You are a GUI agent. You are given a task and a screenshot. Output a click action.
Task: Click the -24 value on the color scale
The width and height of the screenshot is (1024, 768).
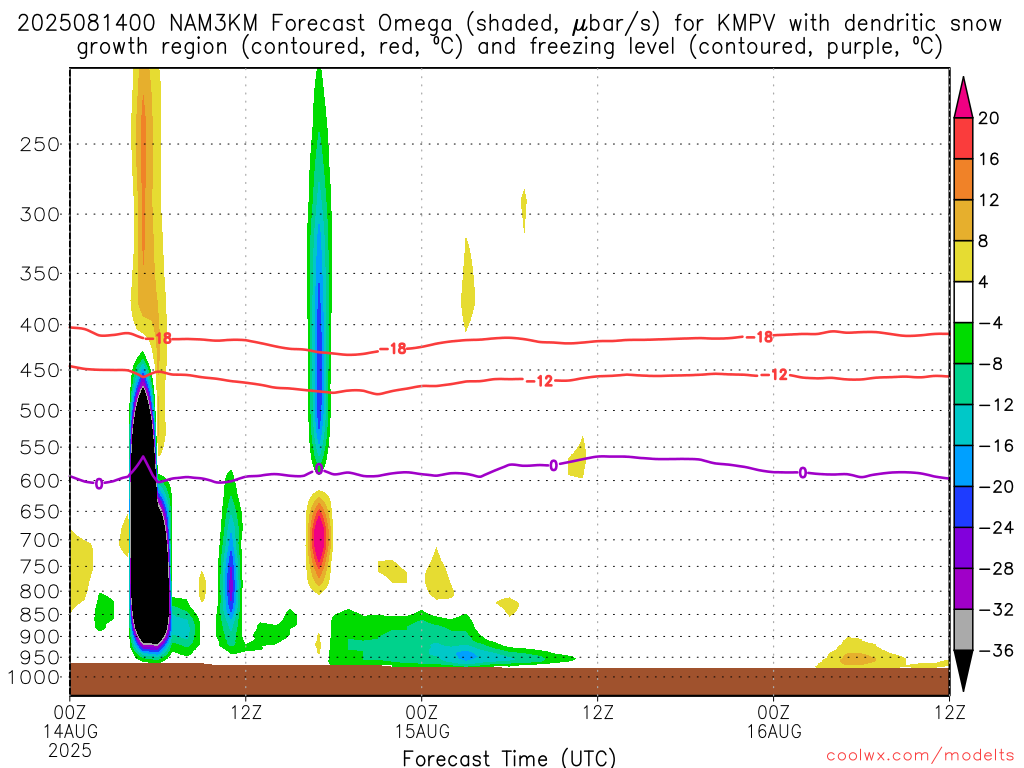coord(996,528)
